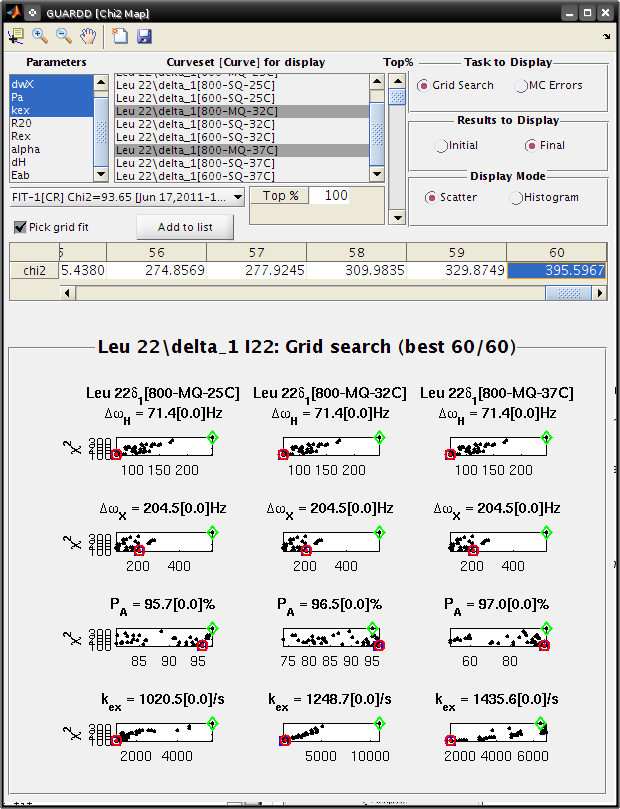This screenshot has width=620, height=809.
Task: Click chi2 cell with value 309.9835
Action: click(x=356, y=270)
